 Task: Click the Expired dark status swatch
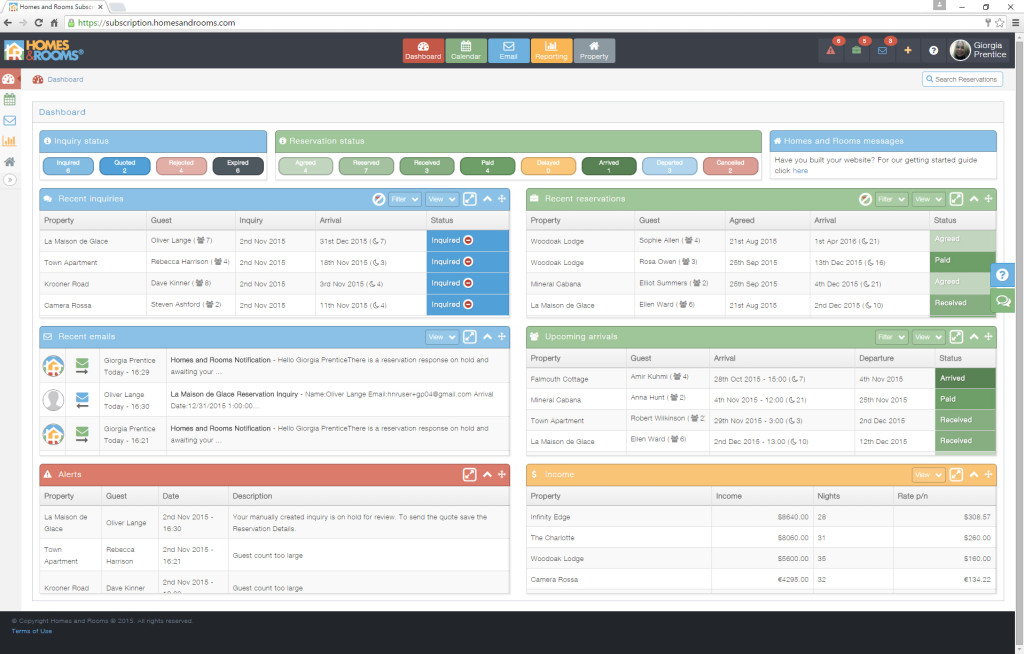(238, 166)
